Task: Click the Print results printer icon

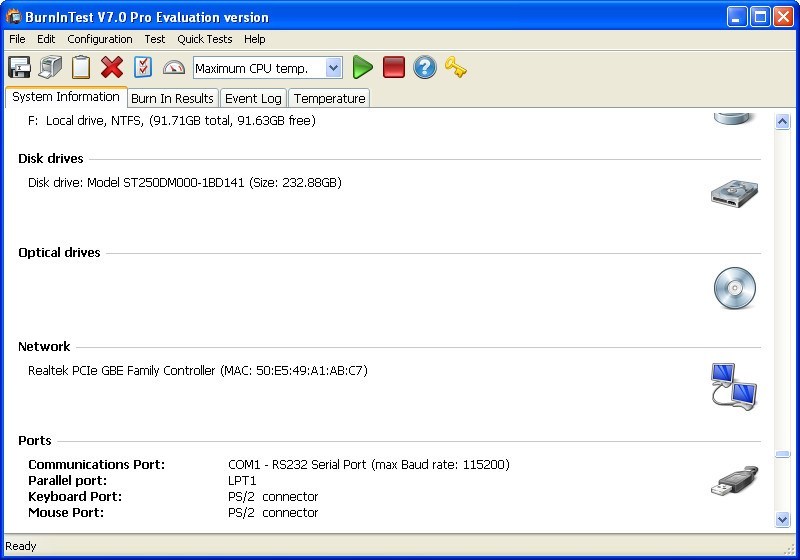Action: point(50,67)
